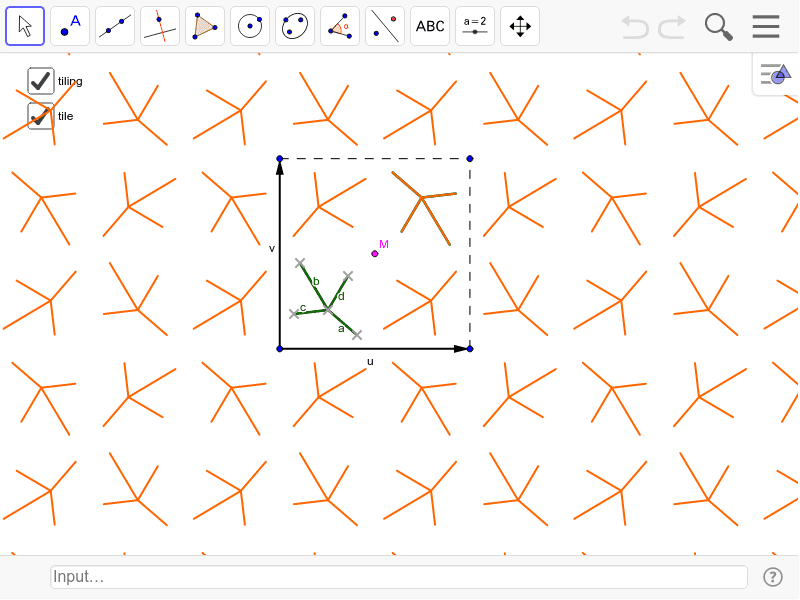Click the blue point at dashed corner
Viewport: 800px width, 600px height.
tap(470, 159)
